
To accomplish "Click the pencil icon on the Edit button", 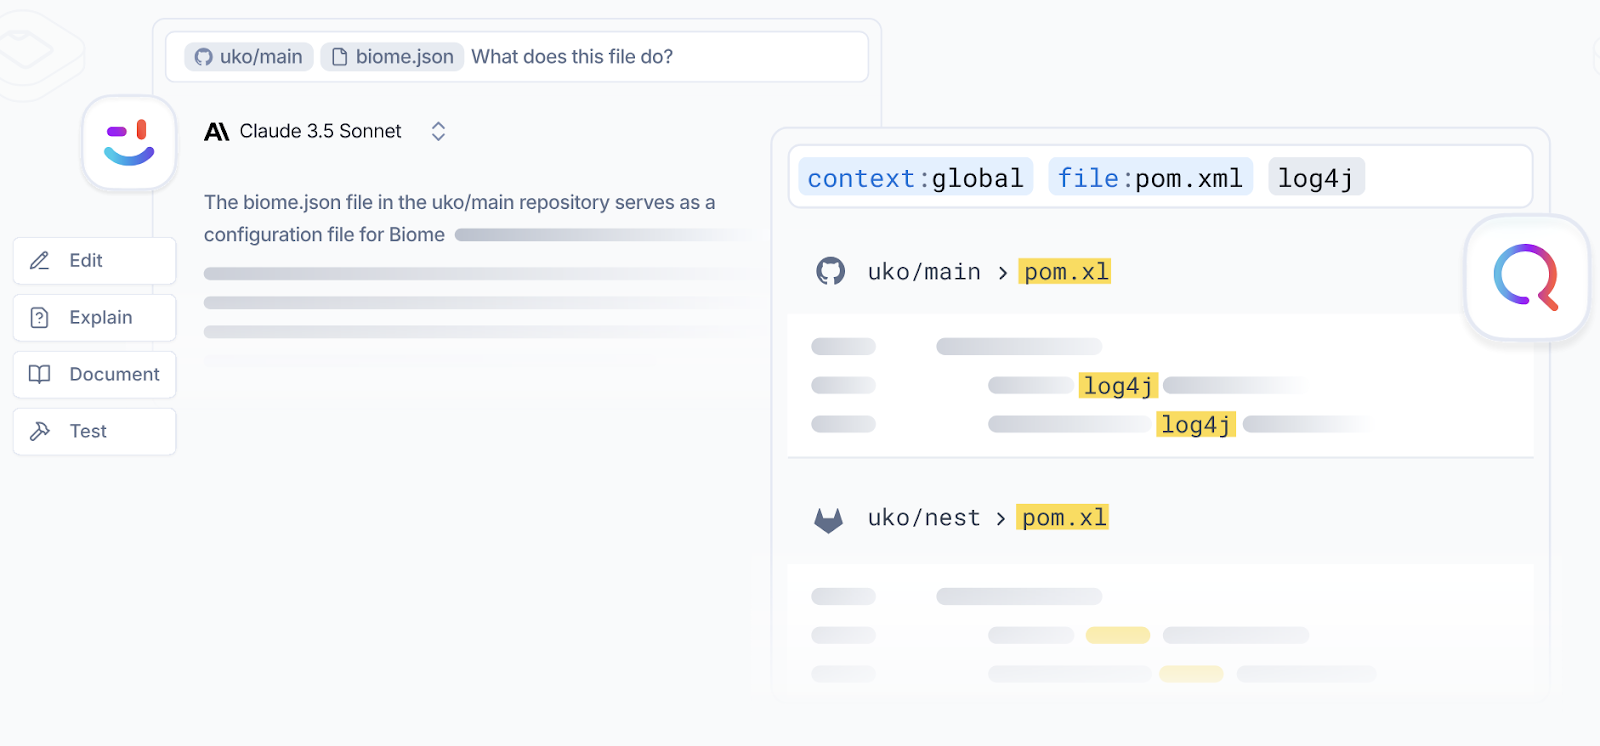I will pos(40,261).
